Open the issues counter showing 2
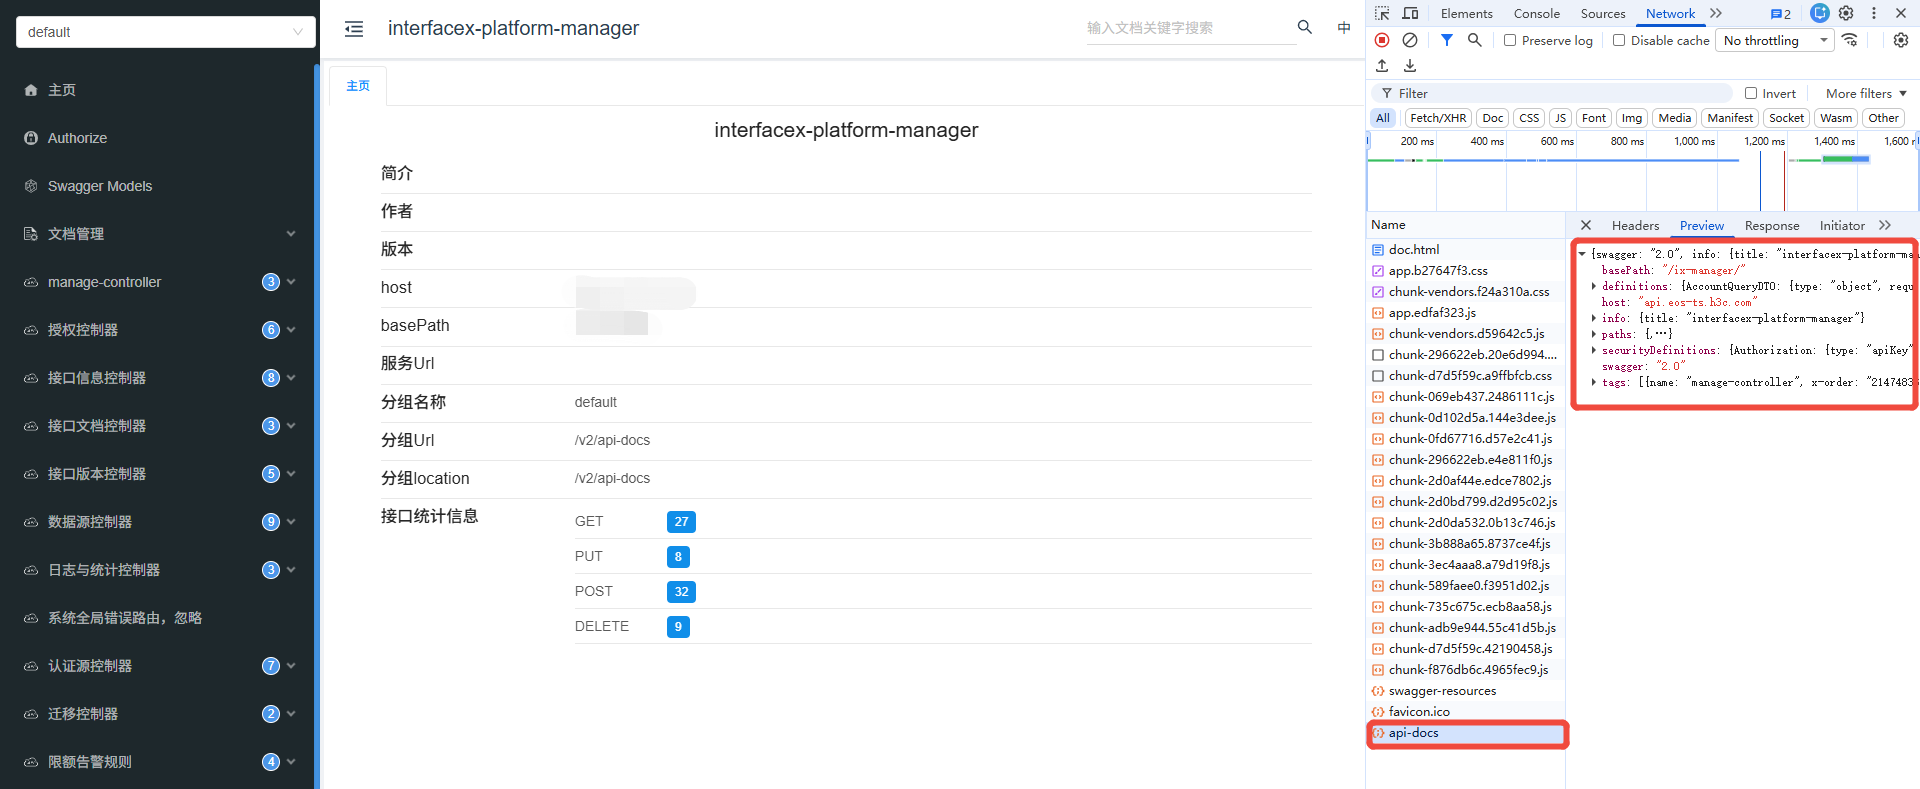The height and width of the screenshot is (789, 1920). pos(1781,14)
